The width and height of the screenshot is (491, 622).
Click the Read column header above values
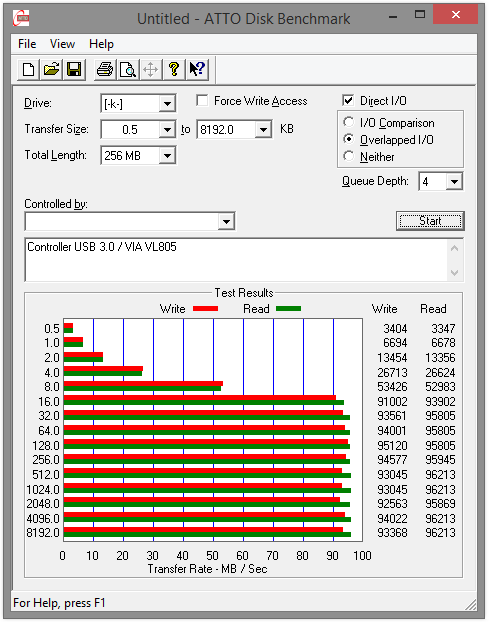pos(433,309)
